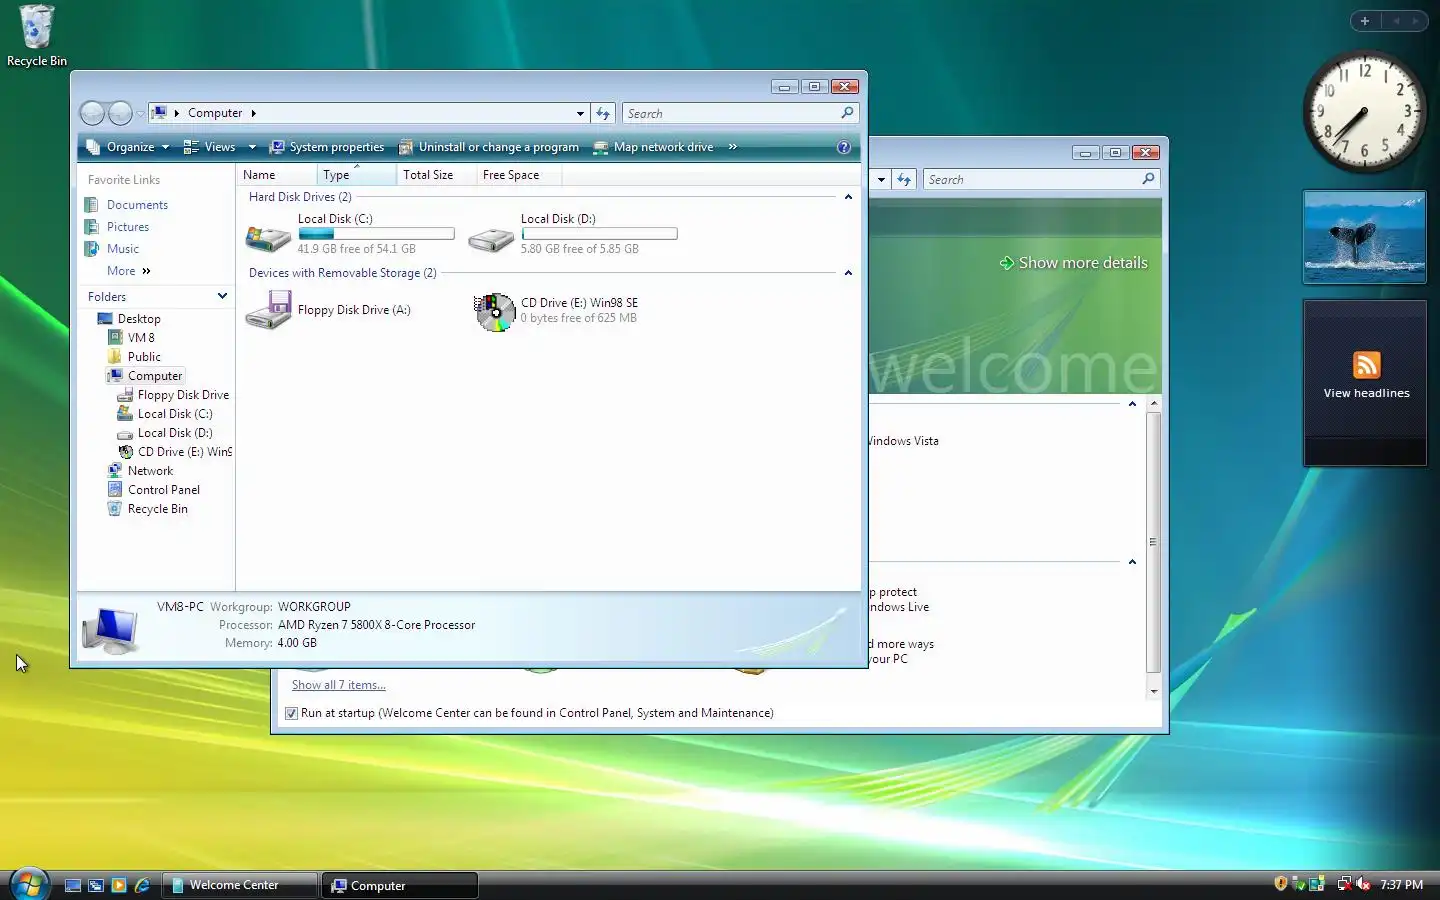Click Map network drive

coord(653,147)
